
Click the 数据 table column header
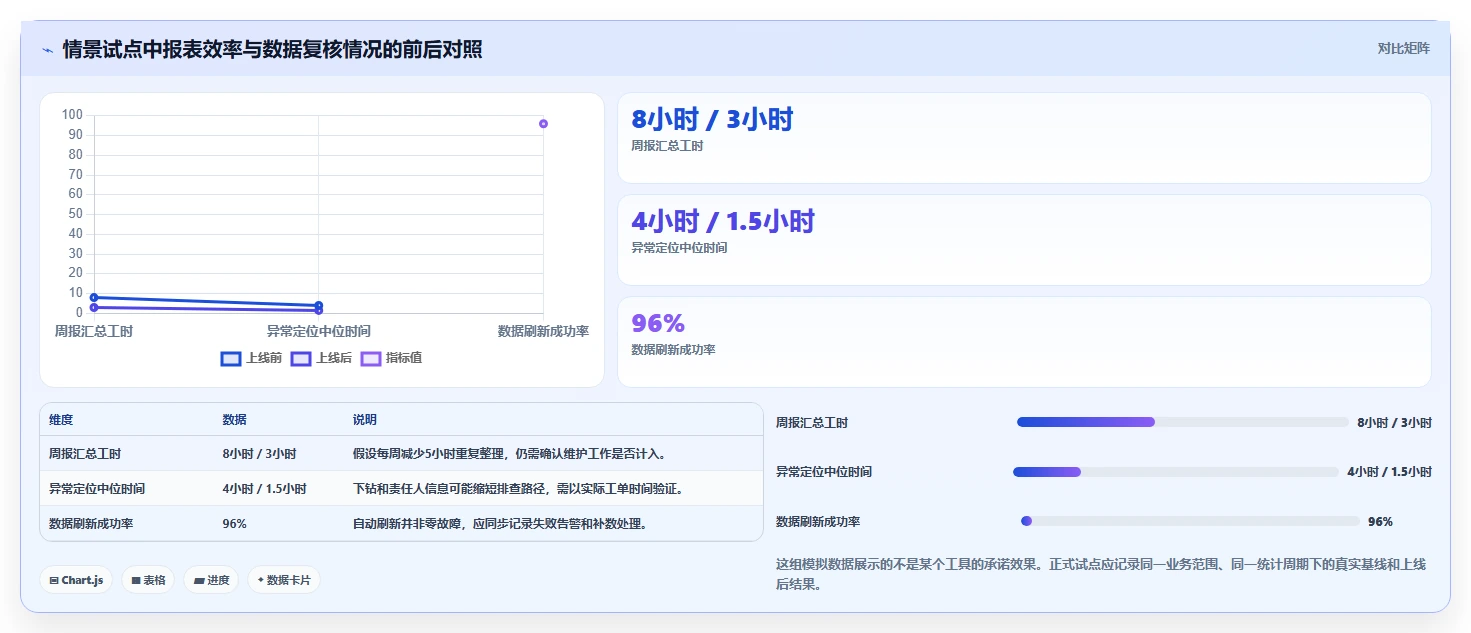[234, 420]
